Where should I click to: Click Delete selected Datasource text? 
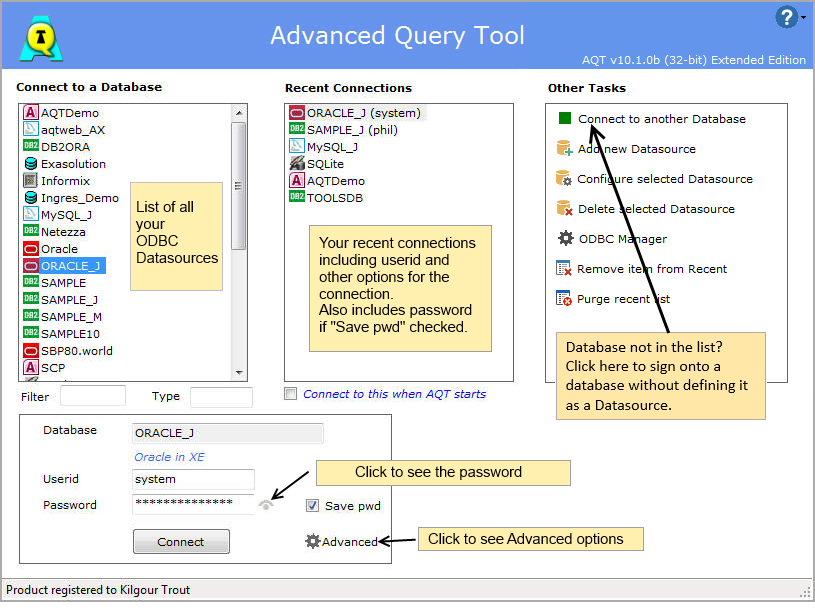(656, 209)
